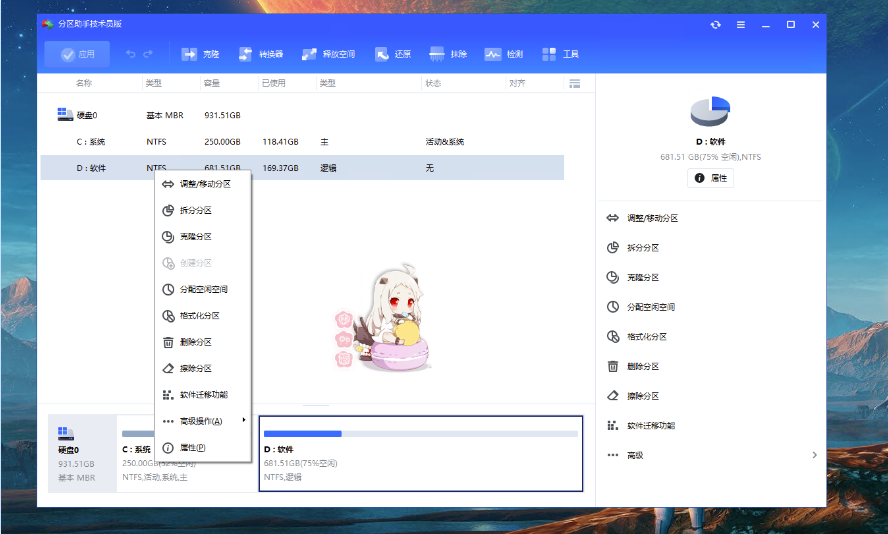Screen dimensions: 888x534
Task: Click the 931.51GB capacity cell
Action: (223, 115)
